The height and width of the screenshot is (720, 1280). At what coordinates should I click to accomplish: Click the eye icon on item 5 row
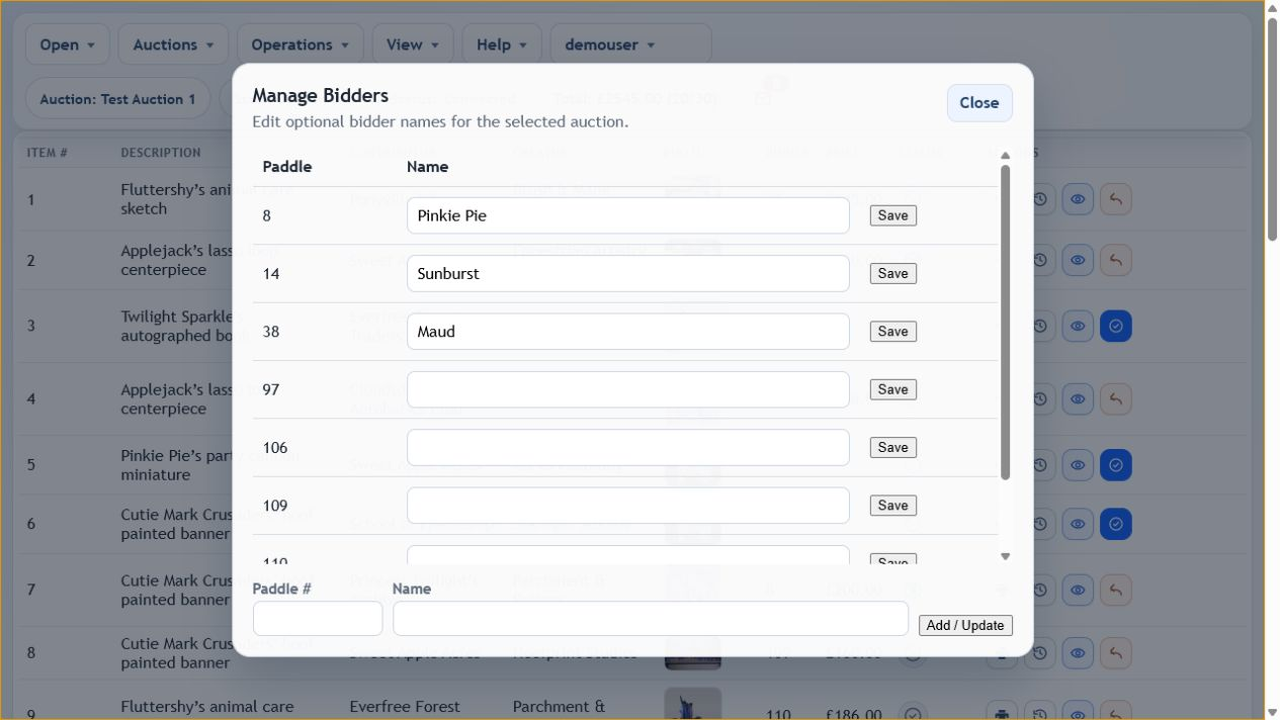(x=1078, y=465)
